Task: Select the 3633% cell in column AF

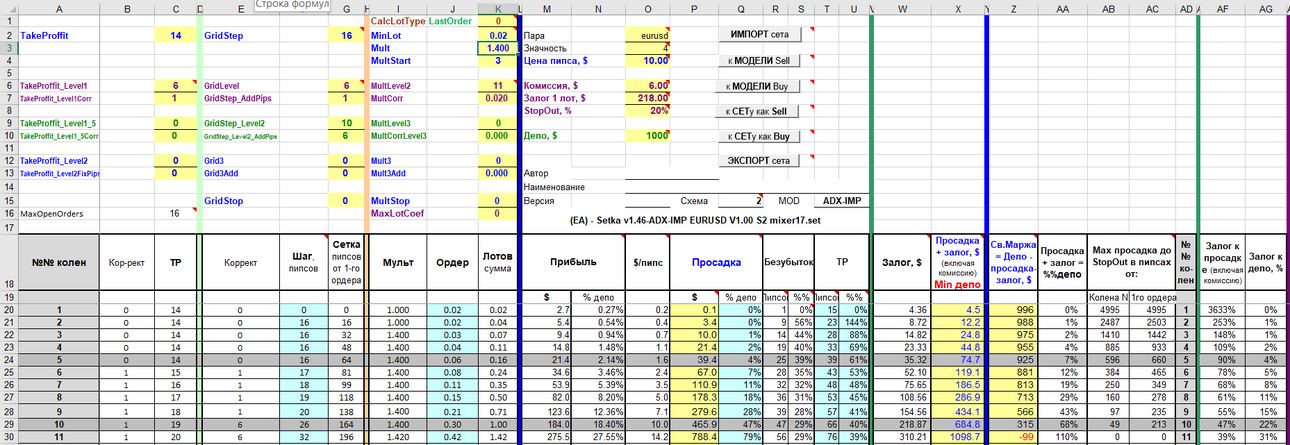Action: click(x=1222, y=310)
